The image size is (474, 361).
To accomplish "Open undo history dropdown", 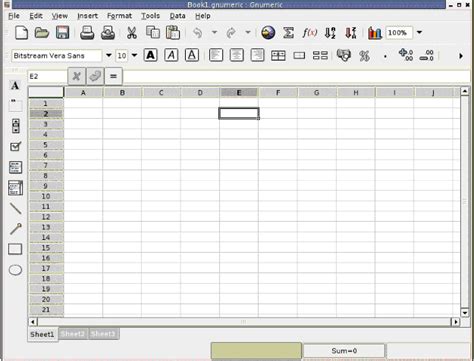I will pyautogui.click(x=214, y=33).
